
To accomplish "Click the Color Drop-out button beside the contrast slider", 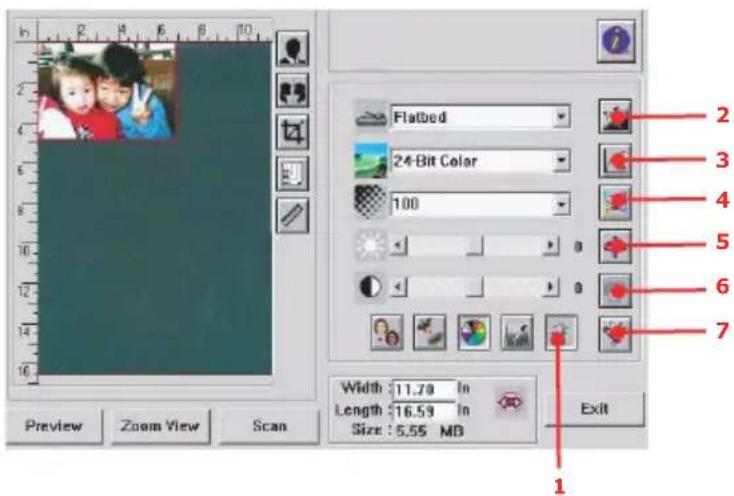I will (615, 291).
